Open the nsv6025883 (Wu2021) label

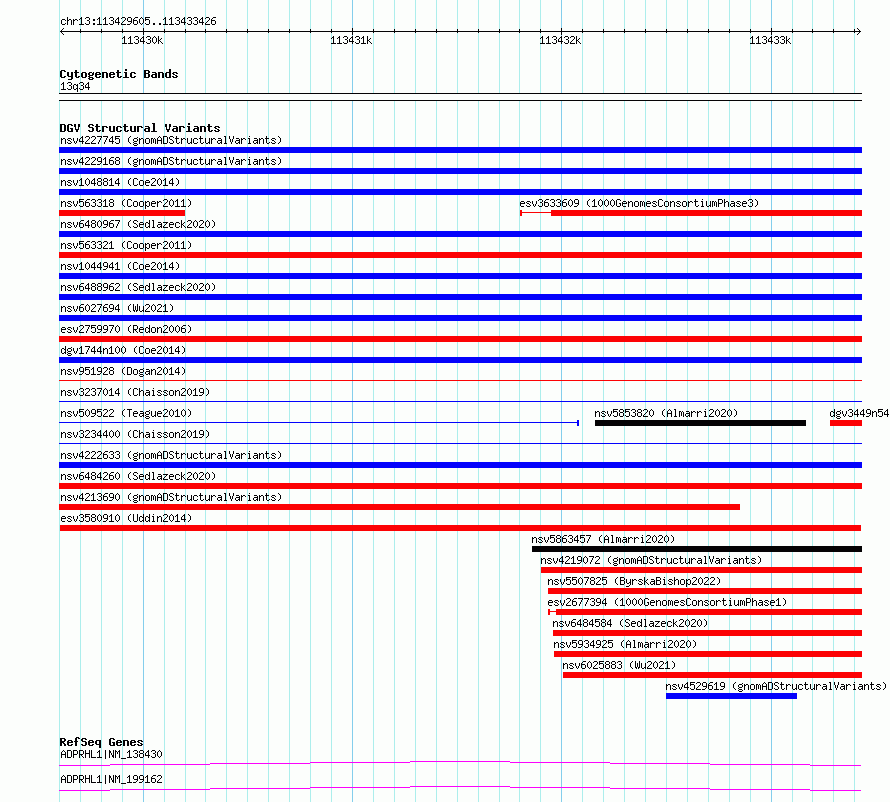click(x=619, y=665)
